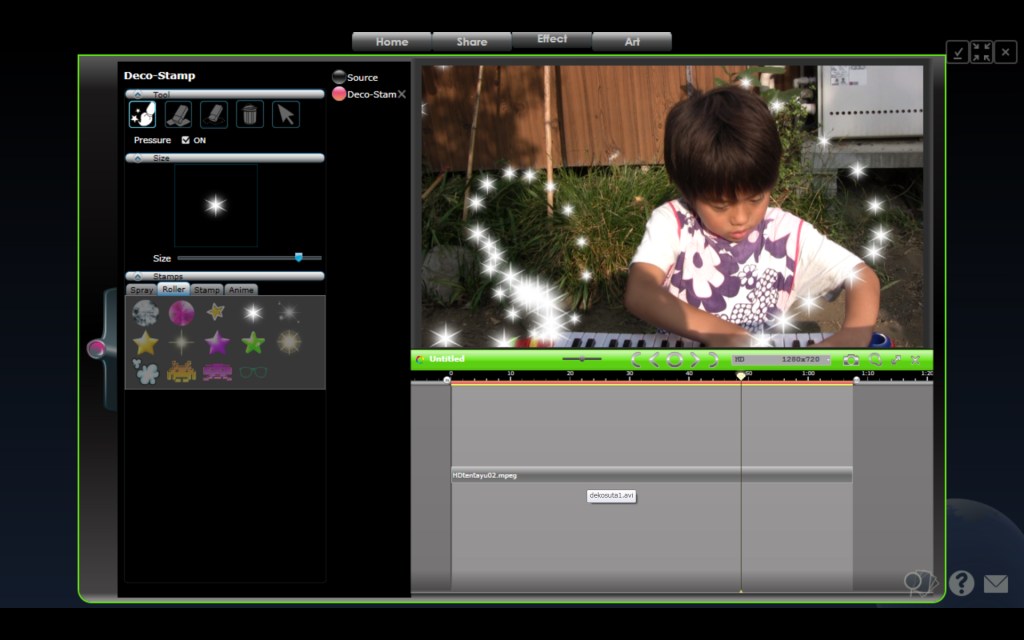Select the arrow pointer tool
Viewport: 1024px width, 640px height.
[285, 114]
